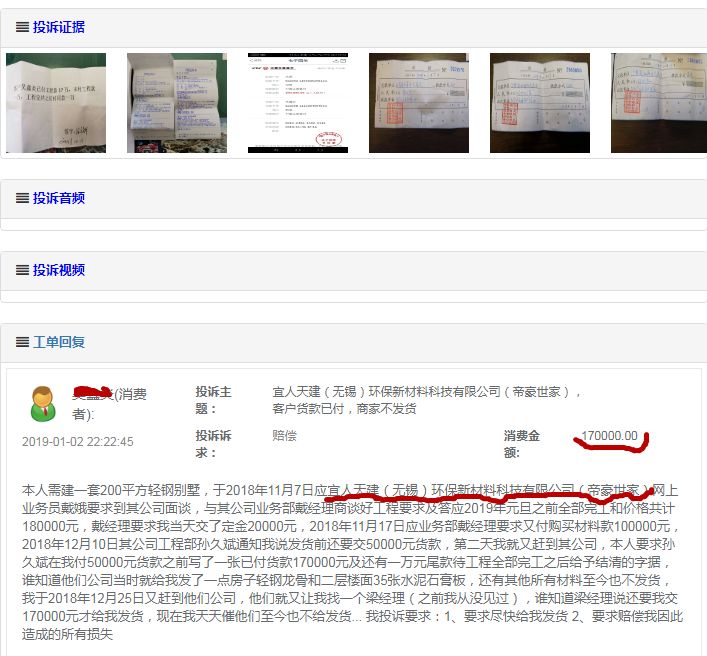Open the 投诉证据 section header
The image size is (707, 656).
(59, 27)
